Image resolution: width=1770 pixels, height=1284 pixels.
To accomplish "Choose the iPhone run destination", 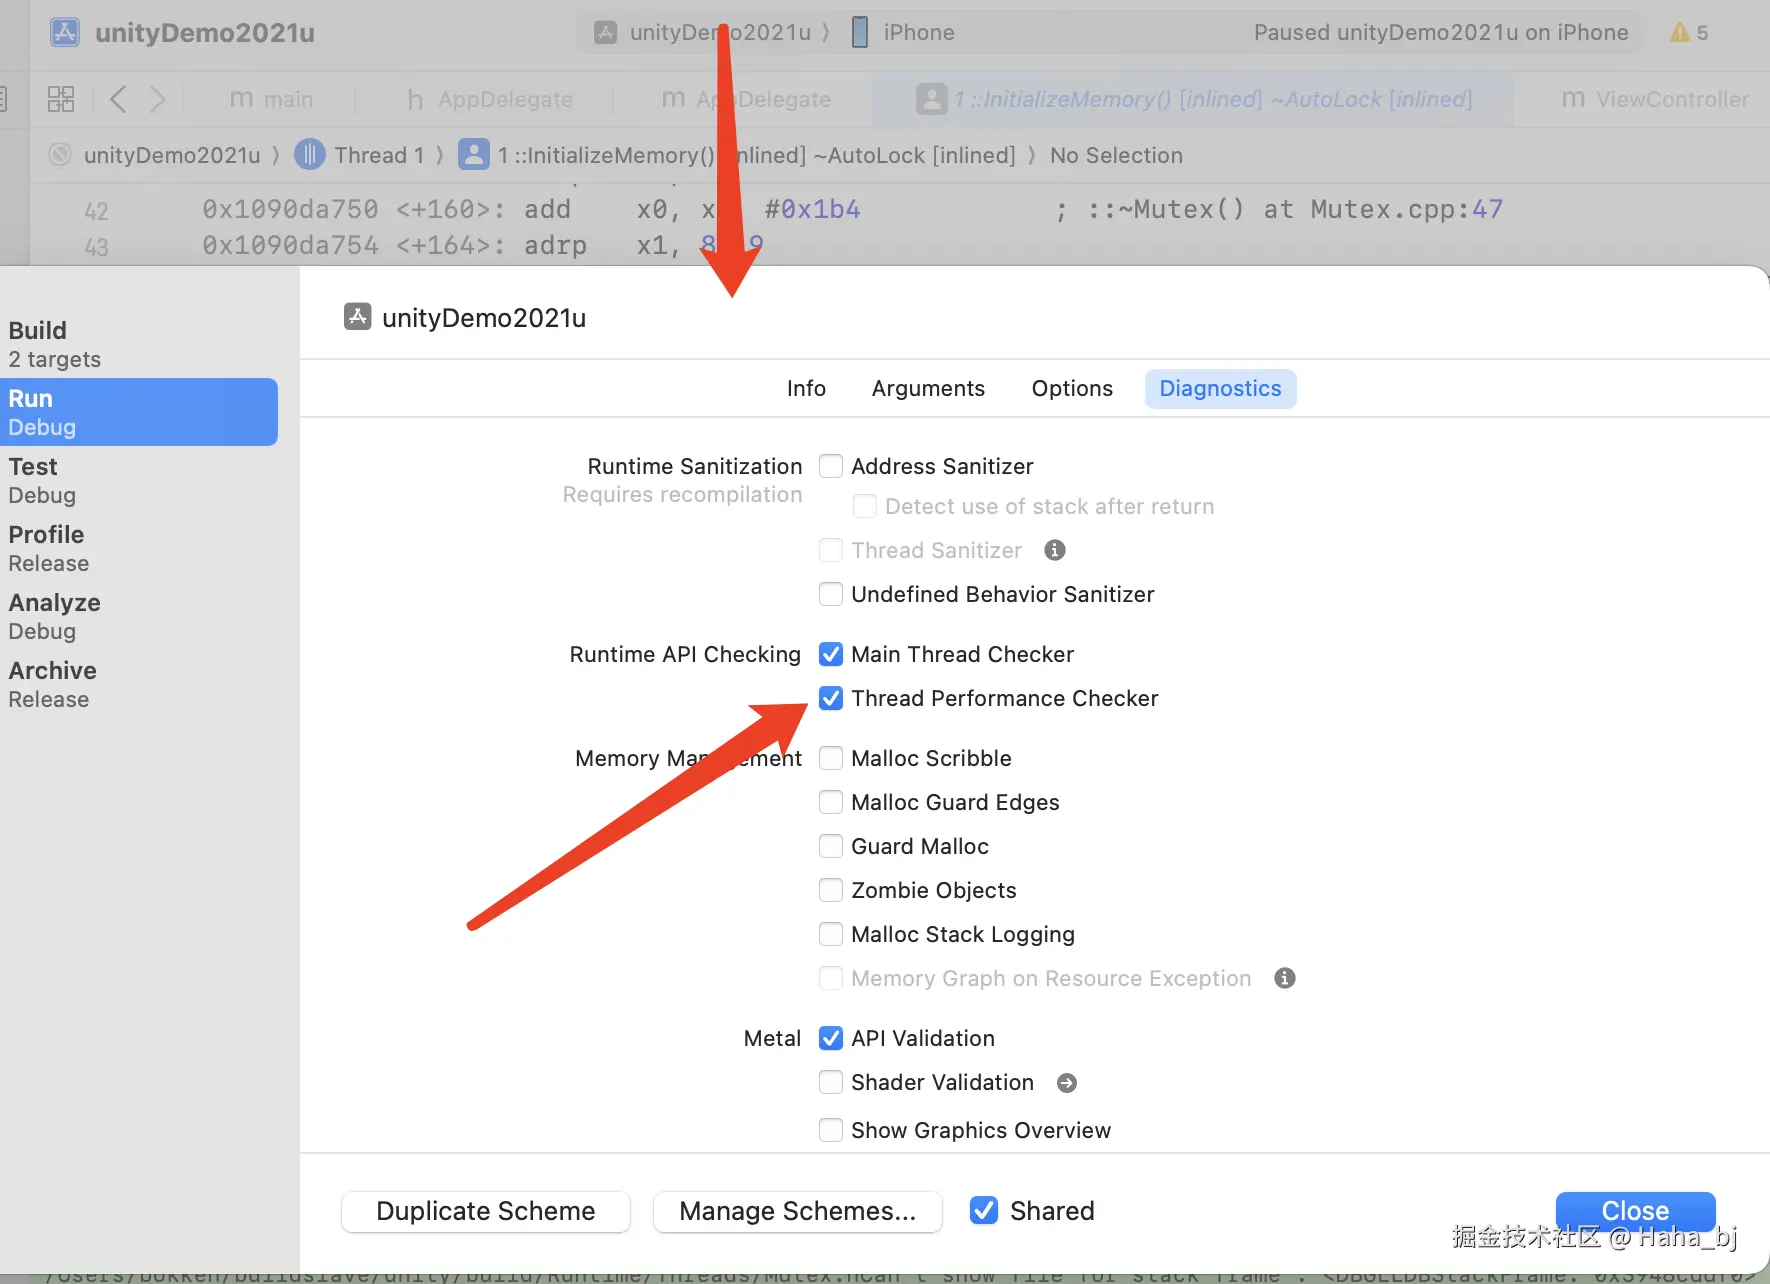I will coord(904,32).
